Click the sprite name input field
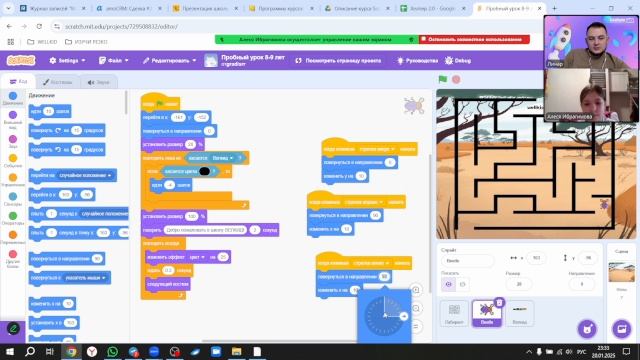This screenshot has height=360, width=640. tap(467, 260)
